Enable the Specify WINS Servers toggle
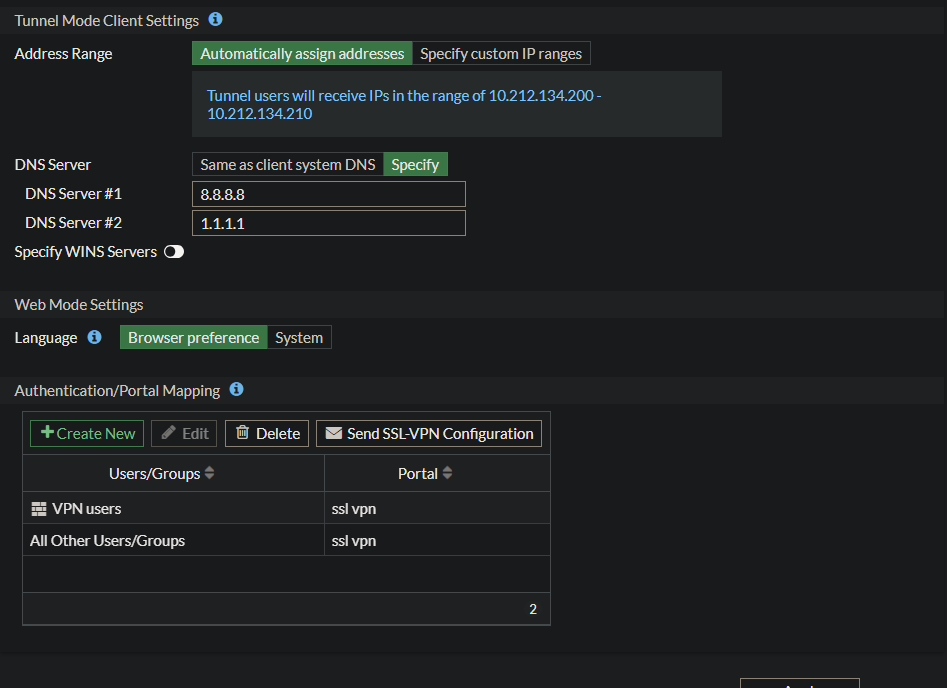The height and width of the screenshot is (688, 947). (174, 252)
